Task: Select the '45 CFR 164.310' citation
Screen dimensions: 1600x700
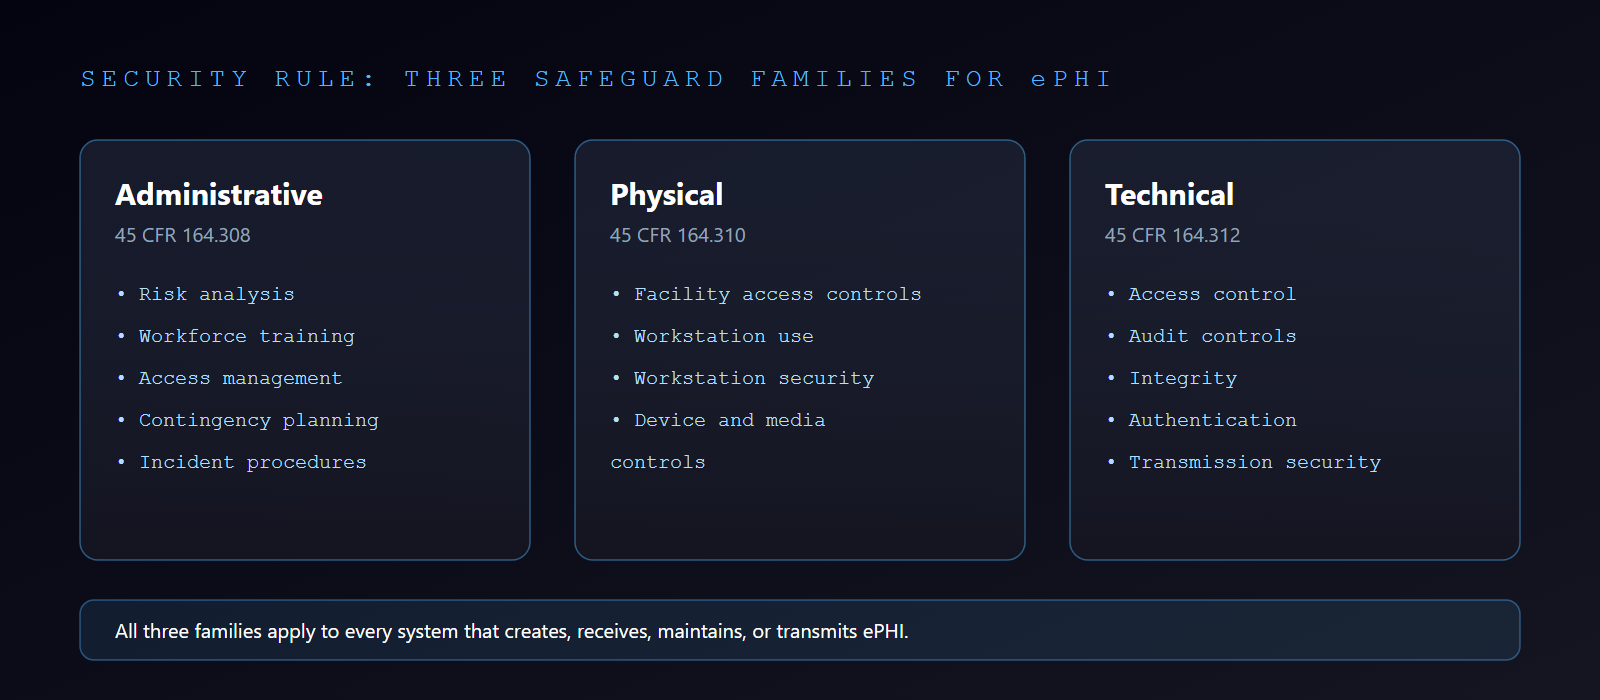Action: (x=678, y=235)
